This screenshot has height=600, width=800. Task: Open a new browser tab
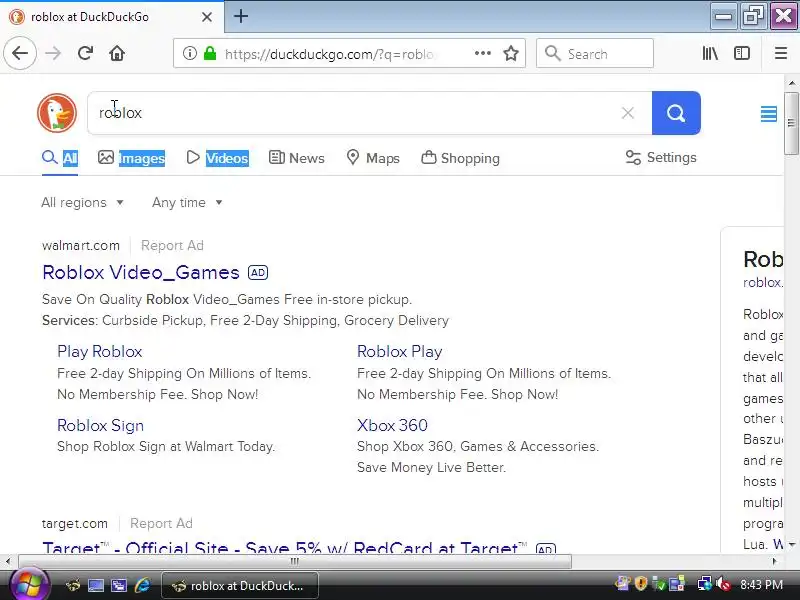tap(241, 16)
